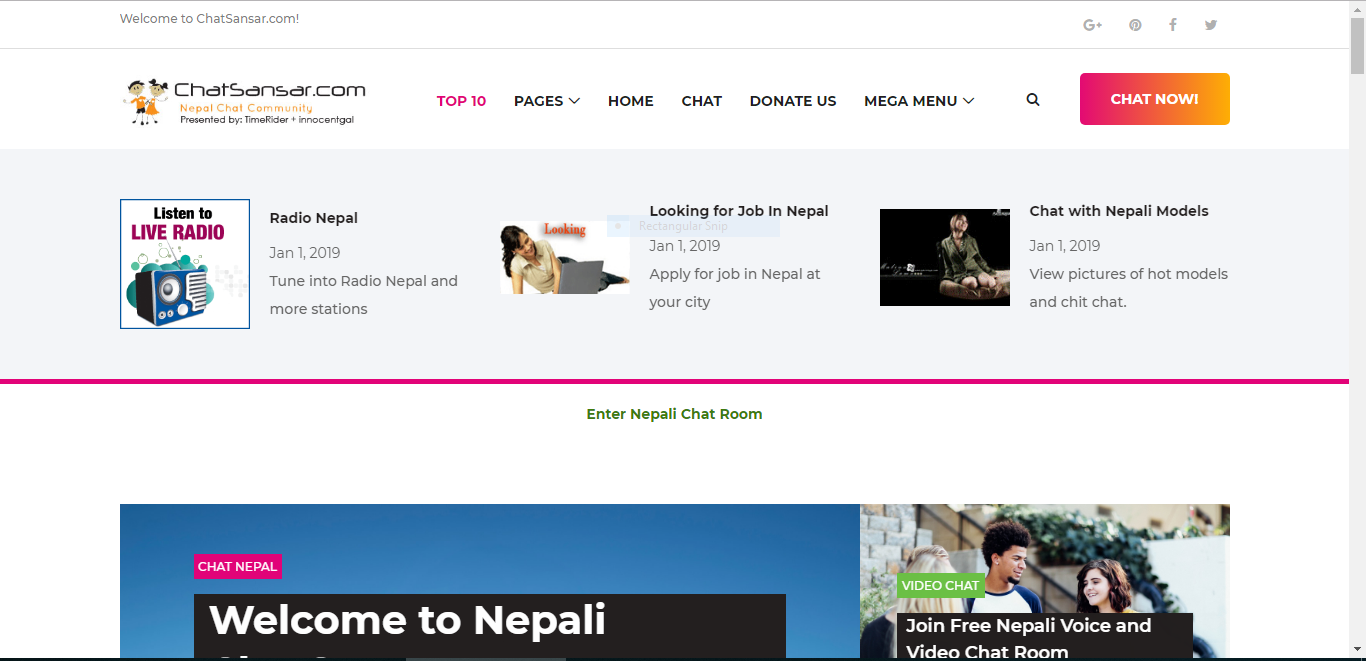Open the Google+ social icon
The width and height of the screenshot is (1366, 661).
tap(1093, 24)
